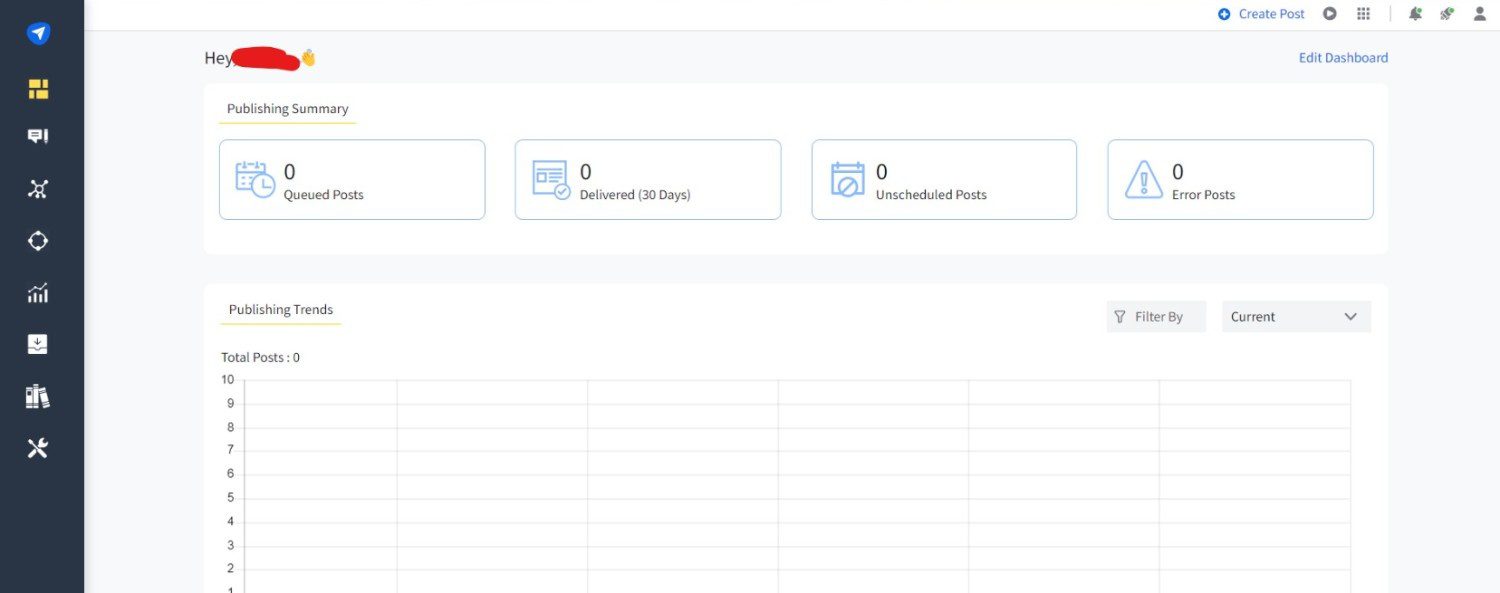
Task: Open the Filter By options
Action: 1156,316
